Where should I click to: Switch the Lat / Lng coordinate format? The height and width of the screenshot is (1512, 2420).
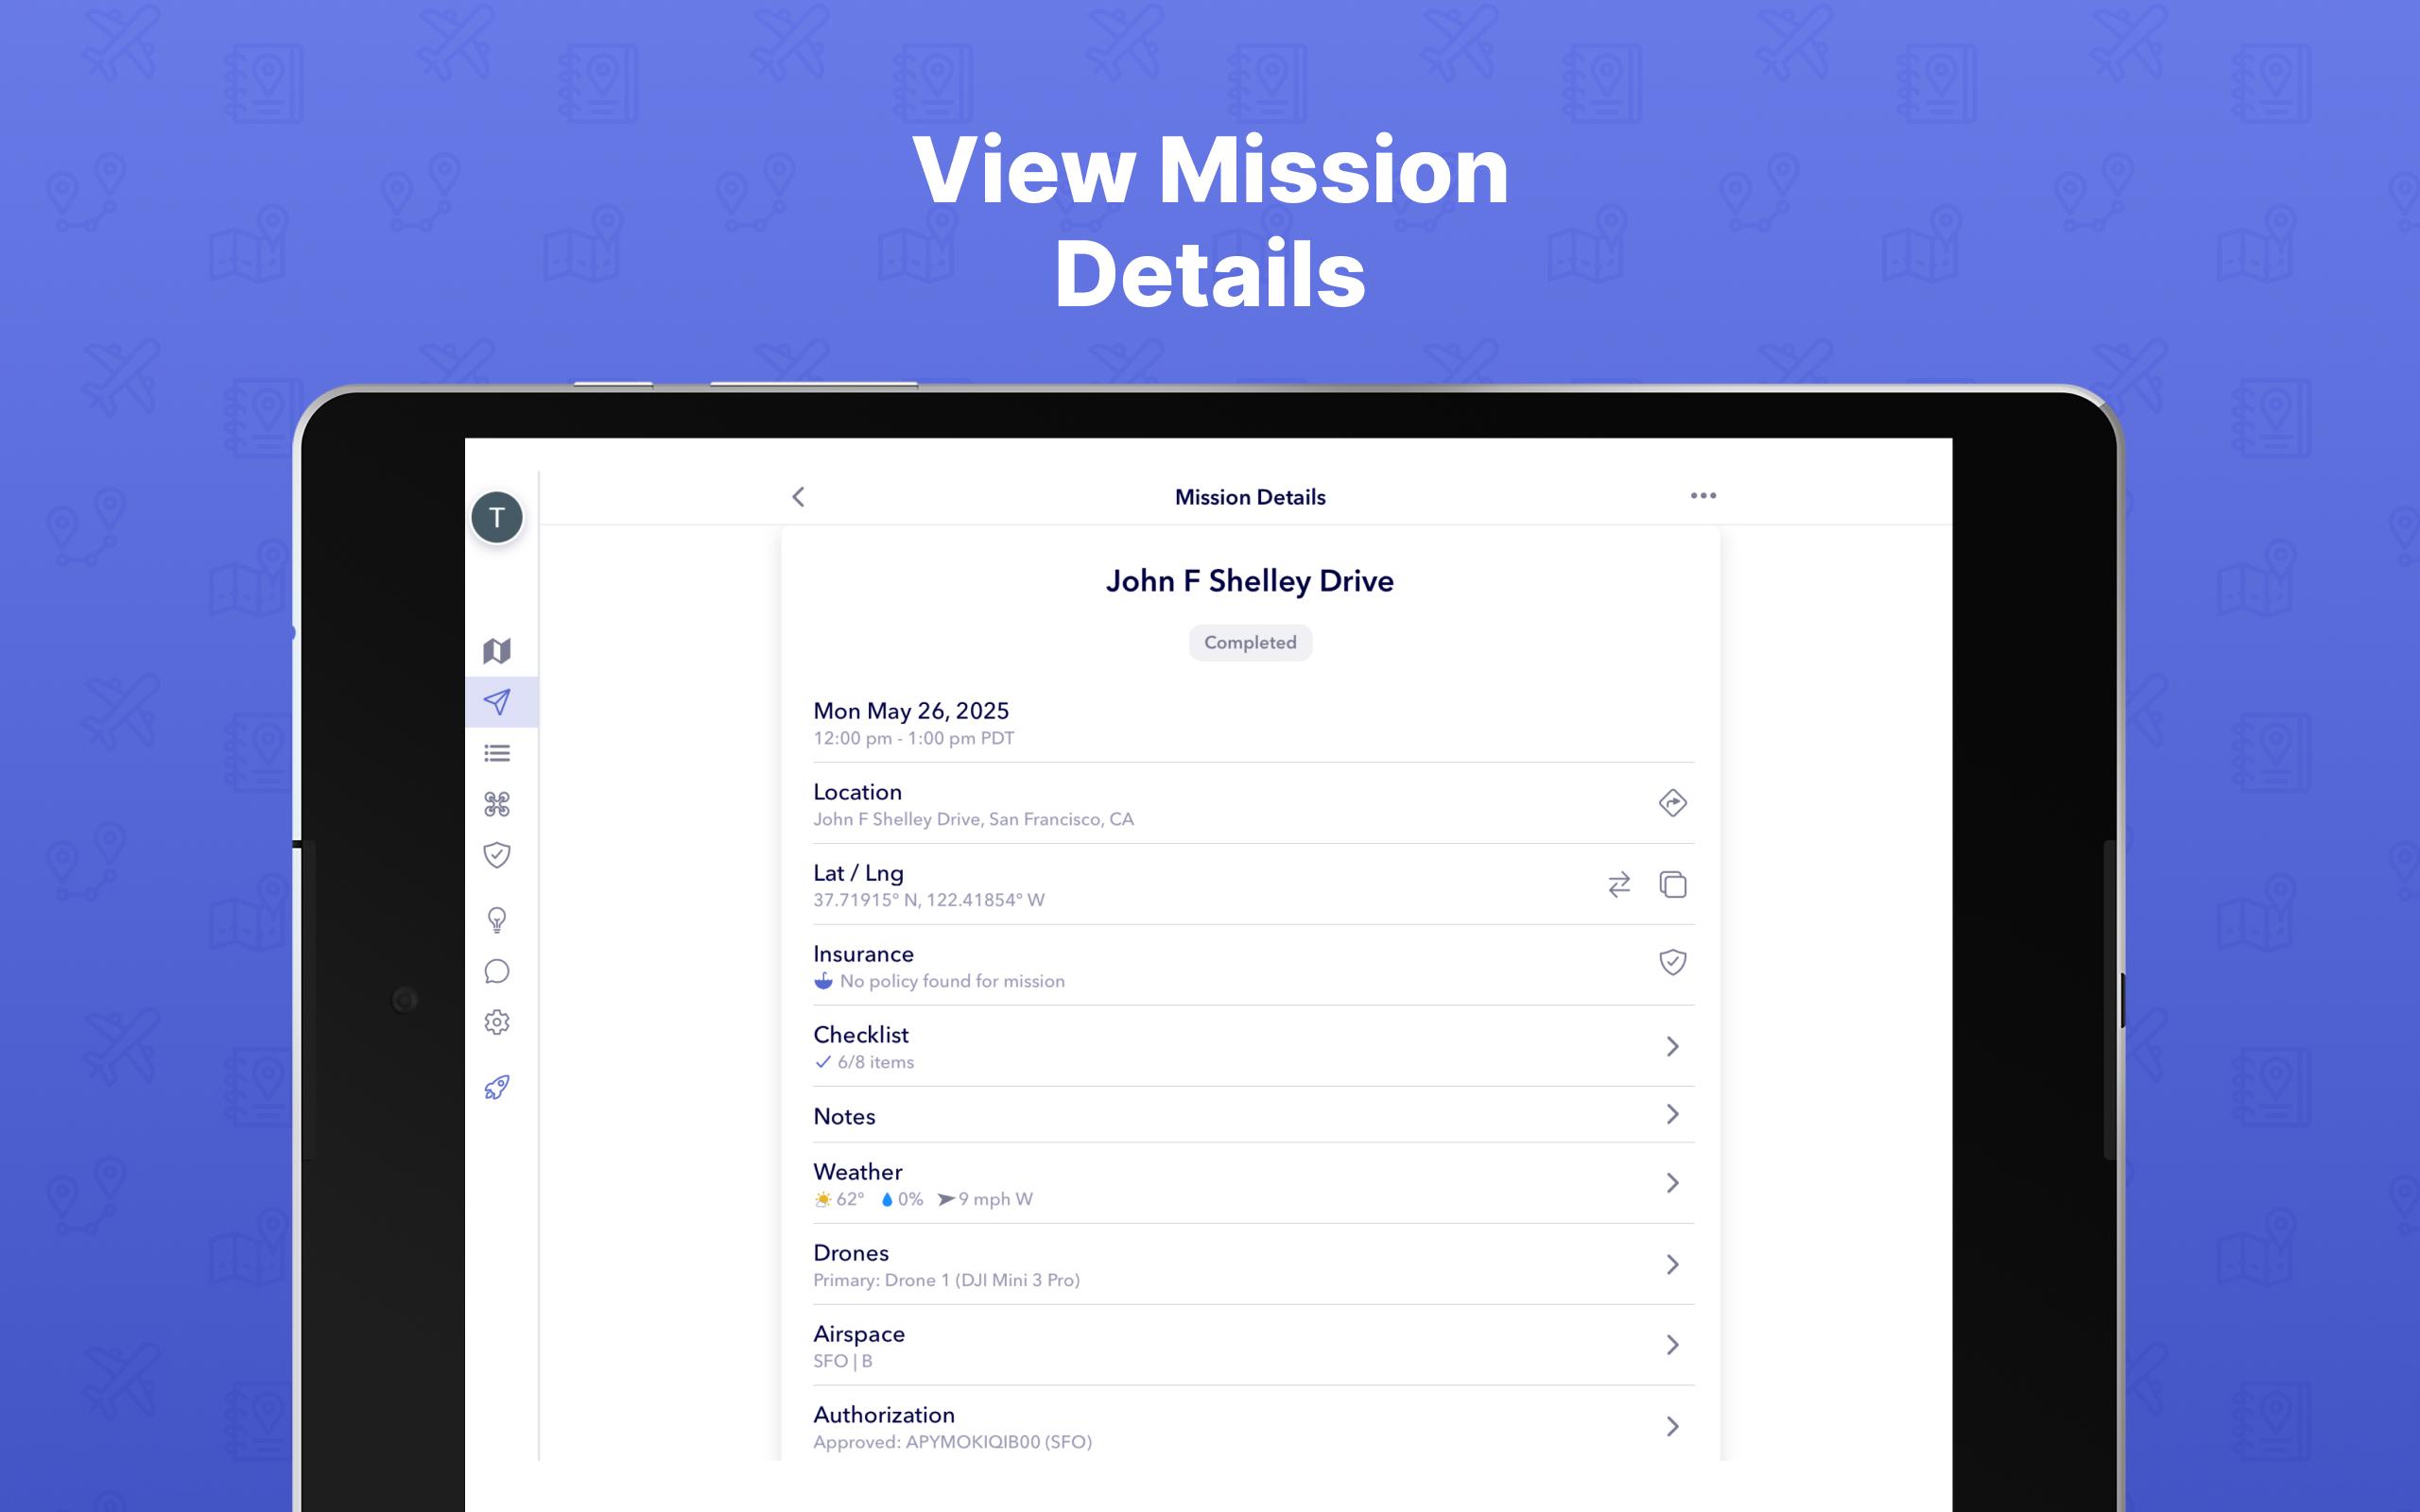tap(1619, 885)
